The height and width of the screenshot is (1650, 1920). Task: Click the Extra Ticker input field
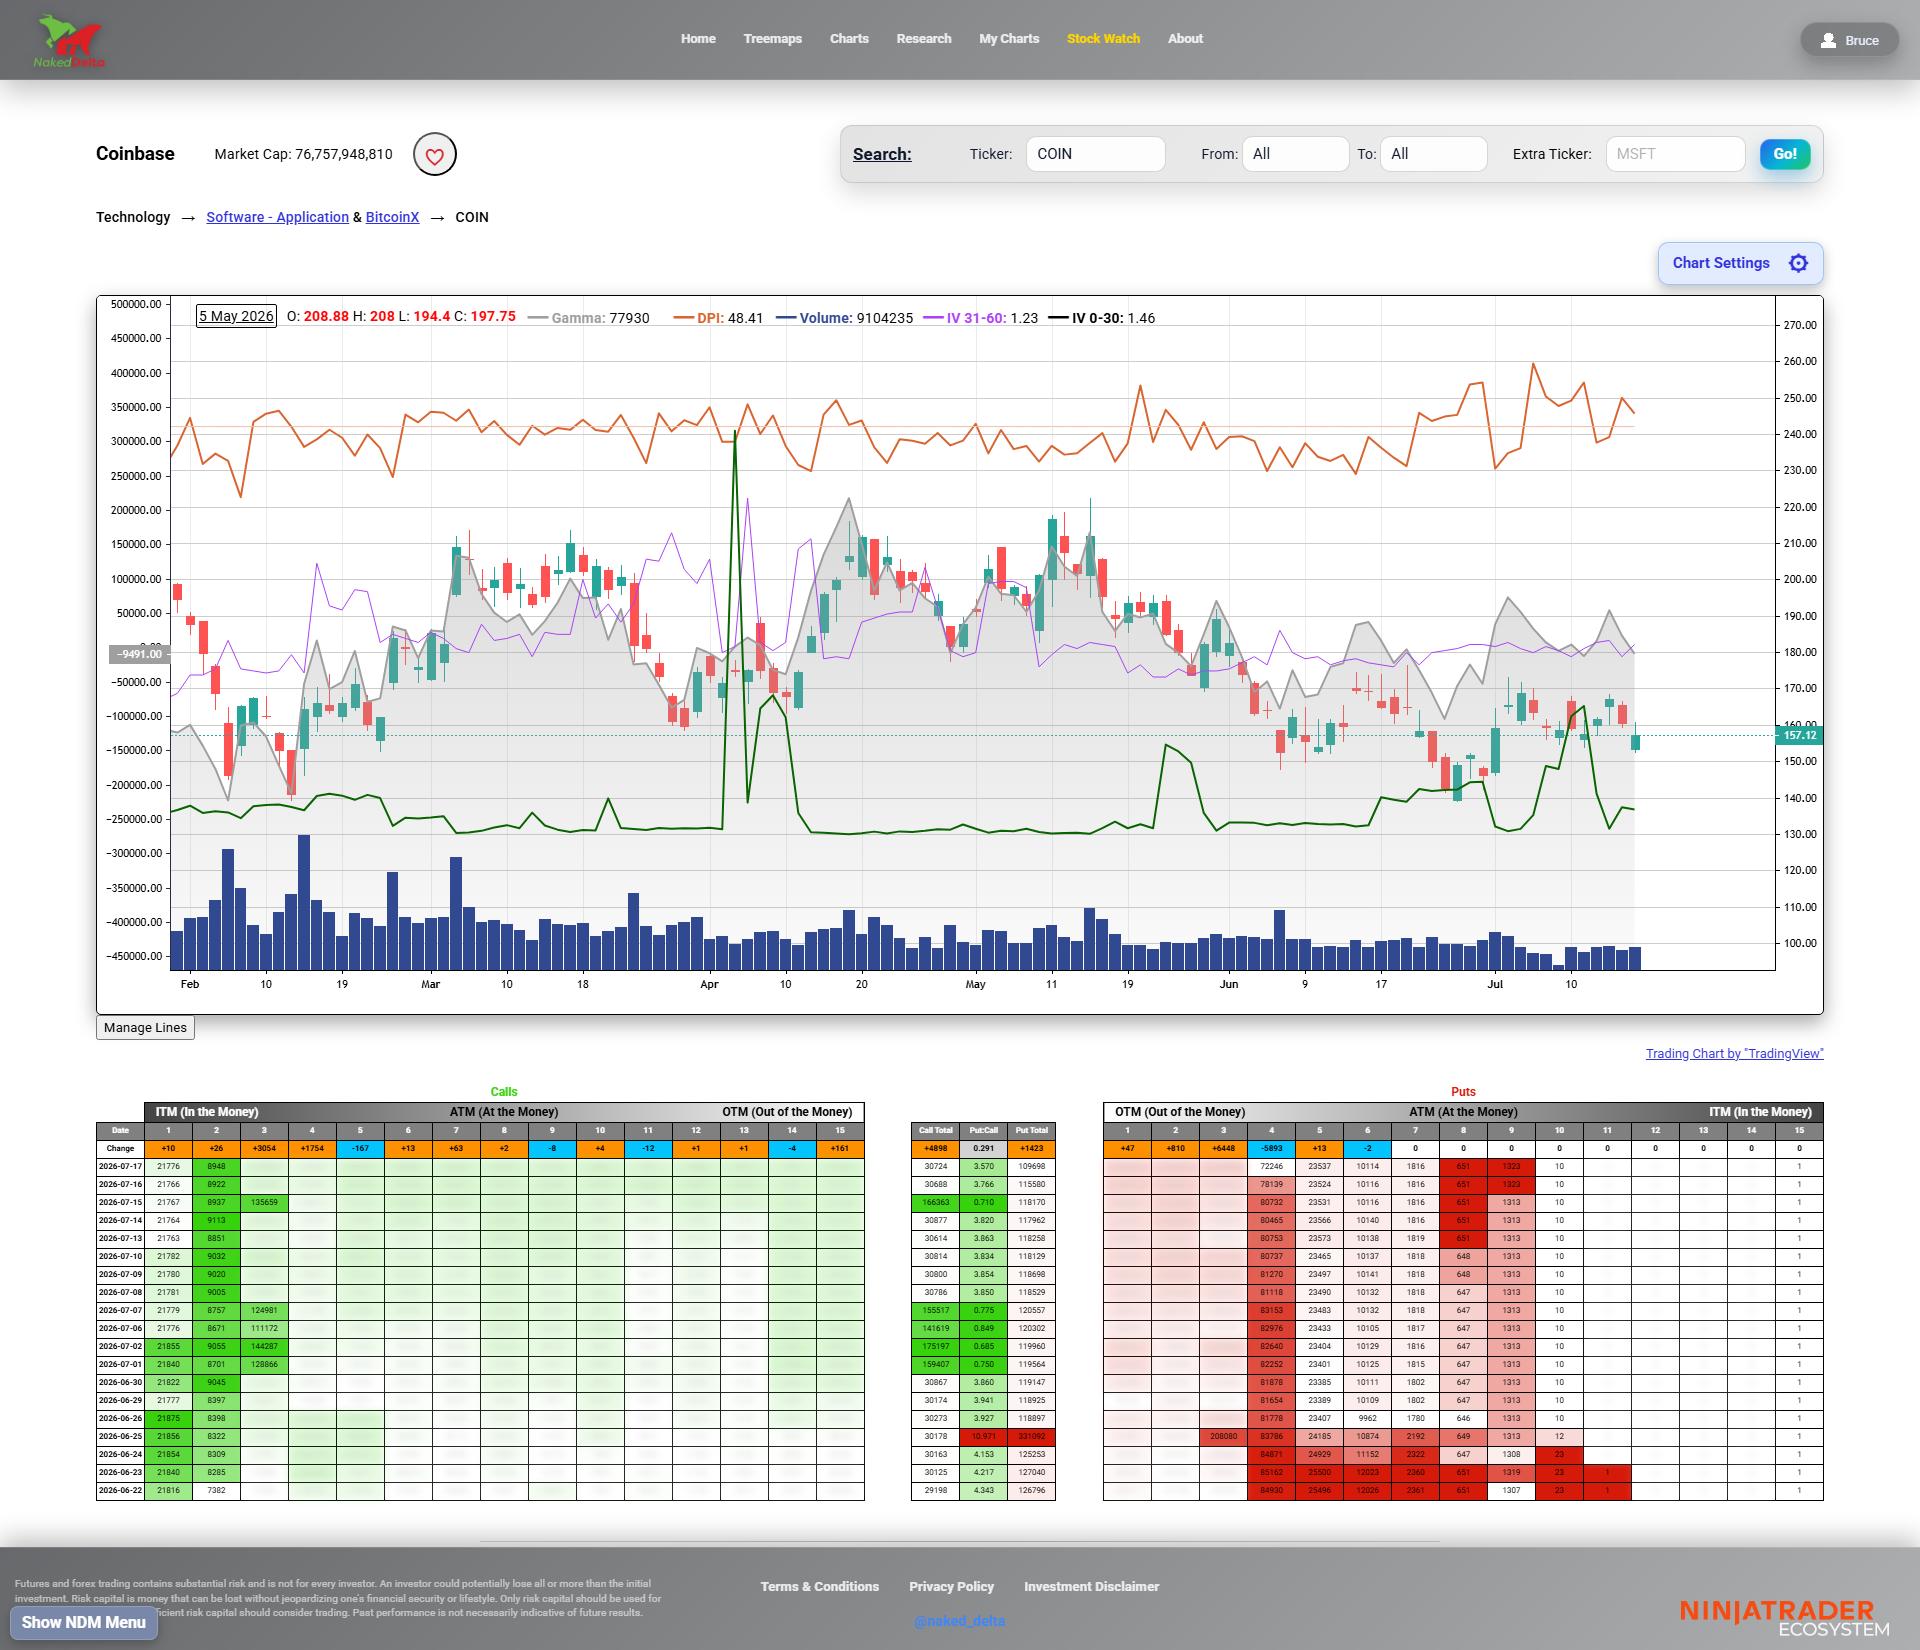(1675, 154)
